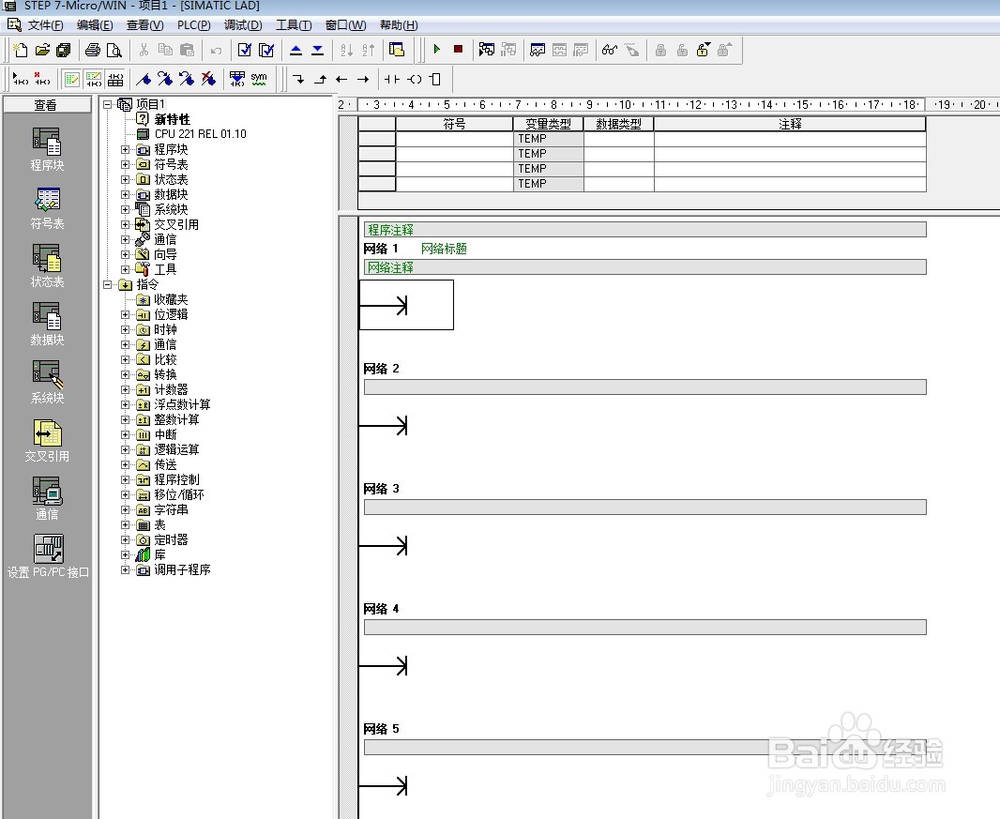Go to the next bookmark

point(165,79)
